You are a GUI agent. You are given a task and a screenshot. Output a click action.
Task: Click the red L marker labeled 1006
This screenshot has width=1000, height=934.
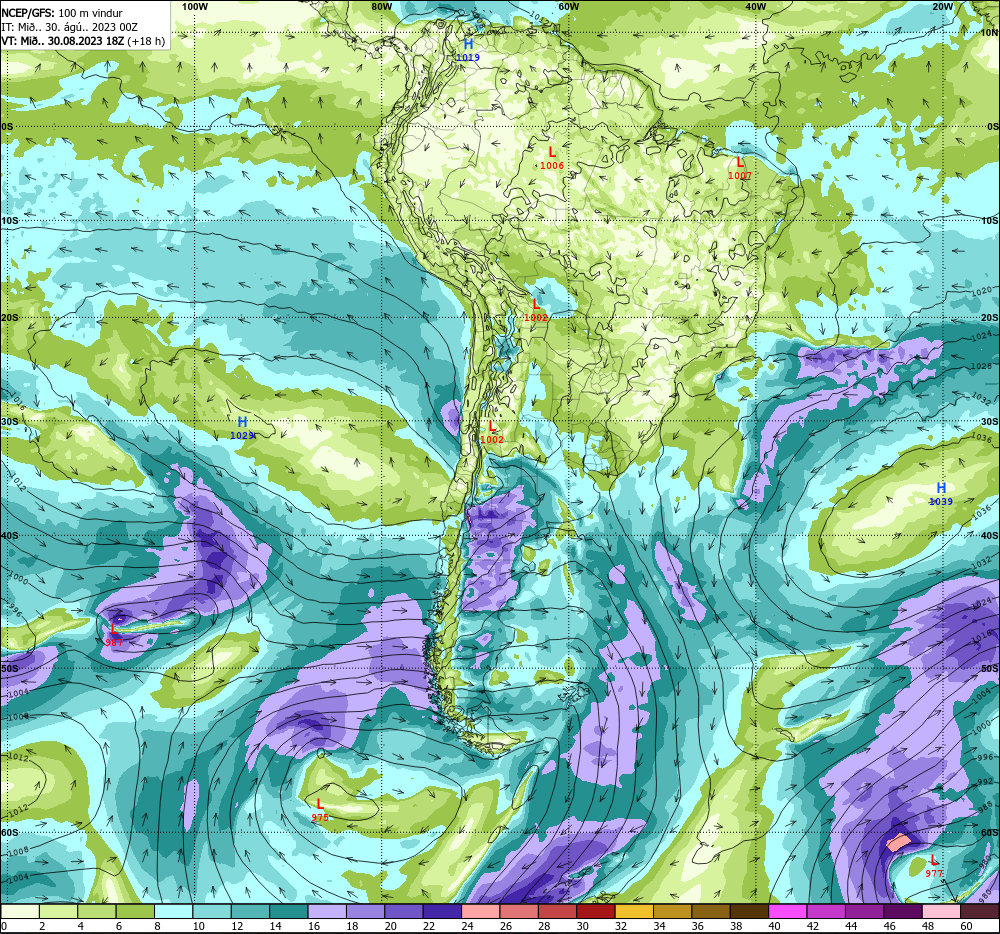[552, 152]
